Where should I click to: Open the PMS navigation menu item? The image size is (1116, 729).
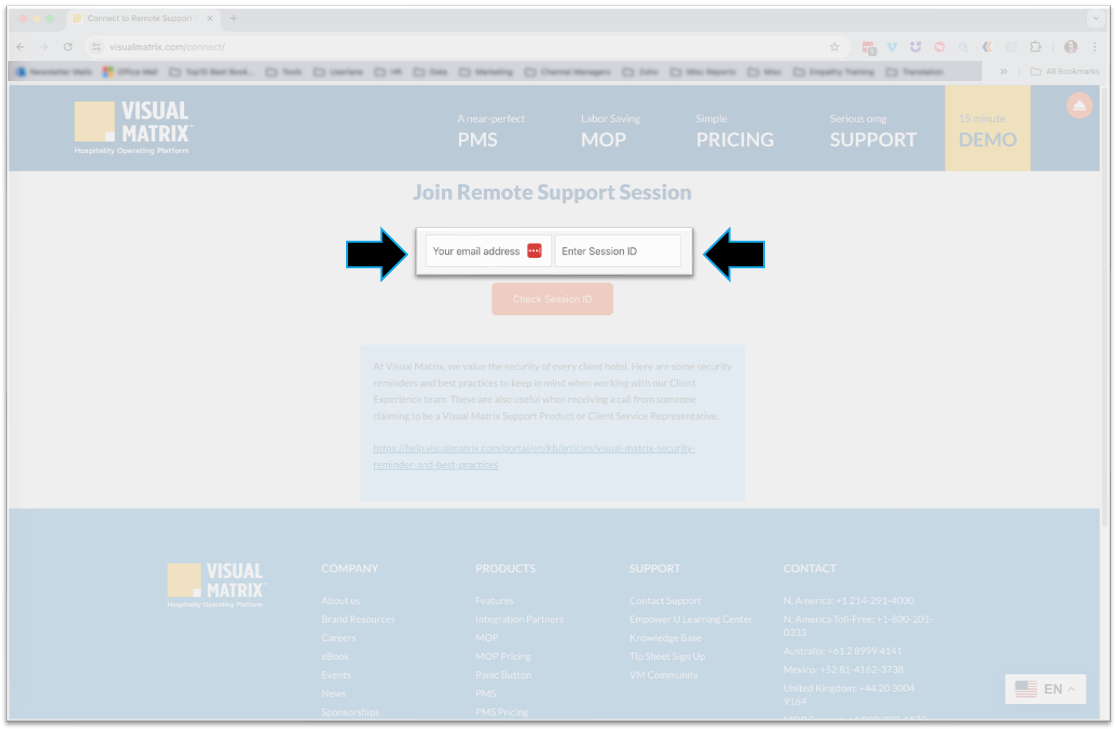pyautogui.click(x=478, y=139)
